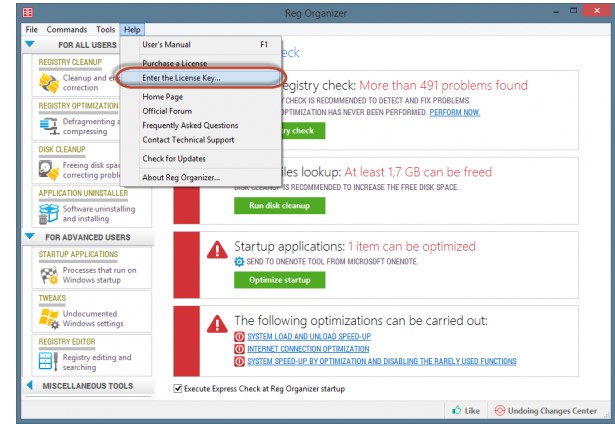Close the open Help menu
The image size is (615, 424).
pyautogui.click(x=132, y=30)
